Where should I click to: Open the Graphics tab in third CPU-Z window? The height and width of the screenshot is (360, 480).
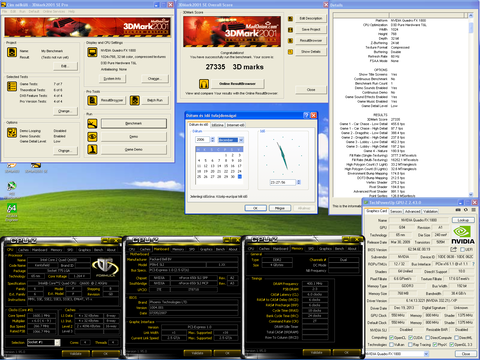pos(325,249)
